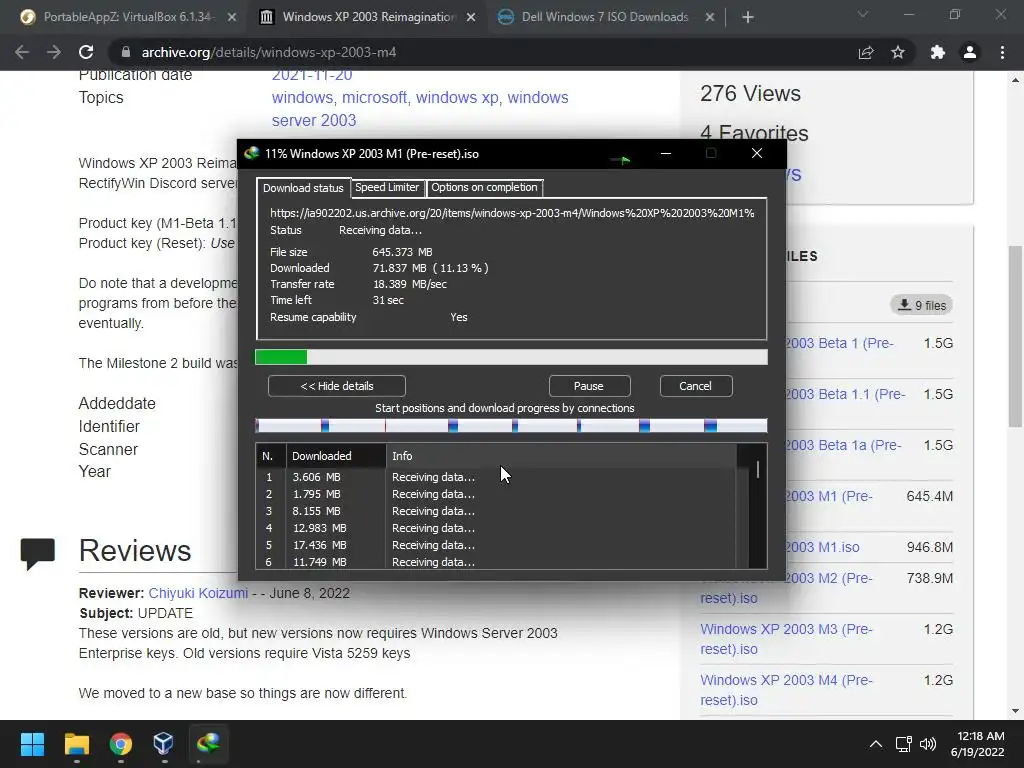1024x768 pixels.
Task: Open the clock showing 12:18 AM
Action: click(x=978, y=744)
